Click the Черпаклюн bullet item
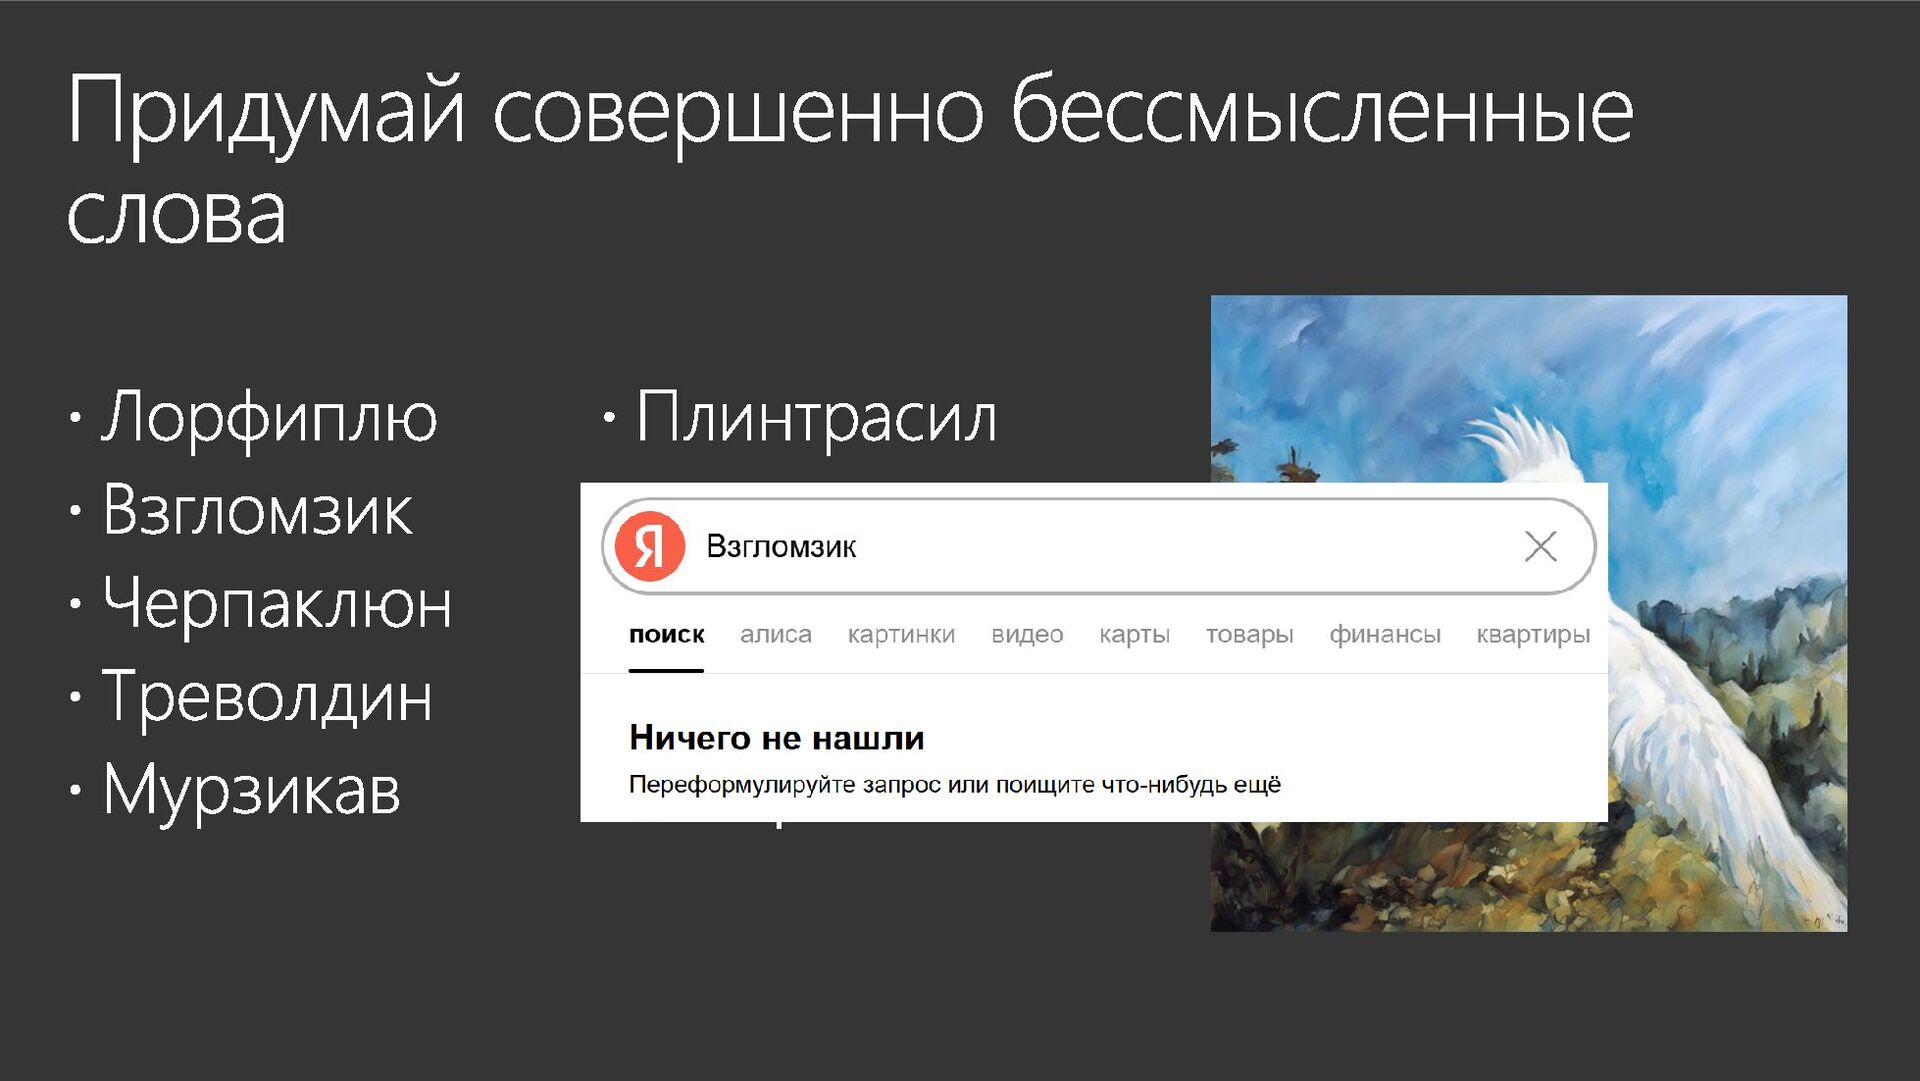 [x=277, y=604]
